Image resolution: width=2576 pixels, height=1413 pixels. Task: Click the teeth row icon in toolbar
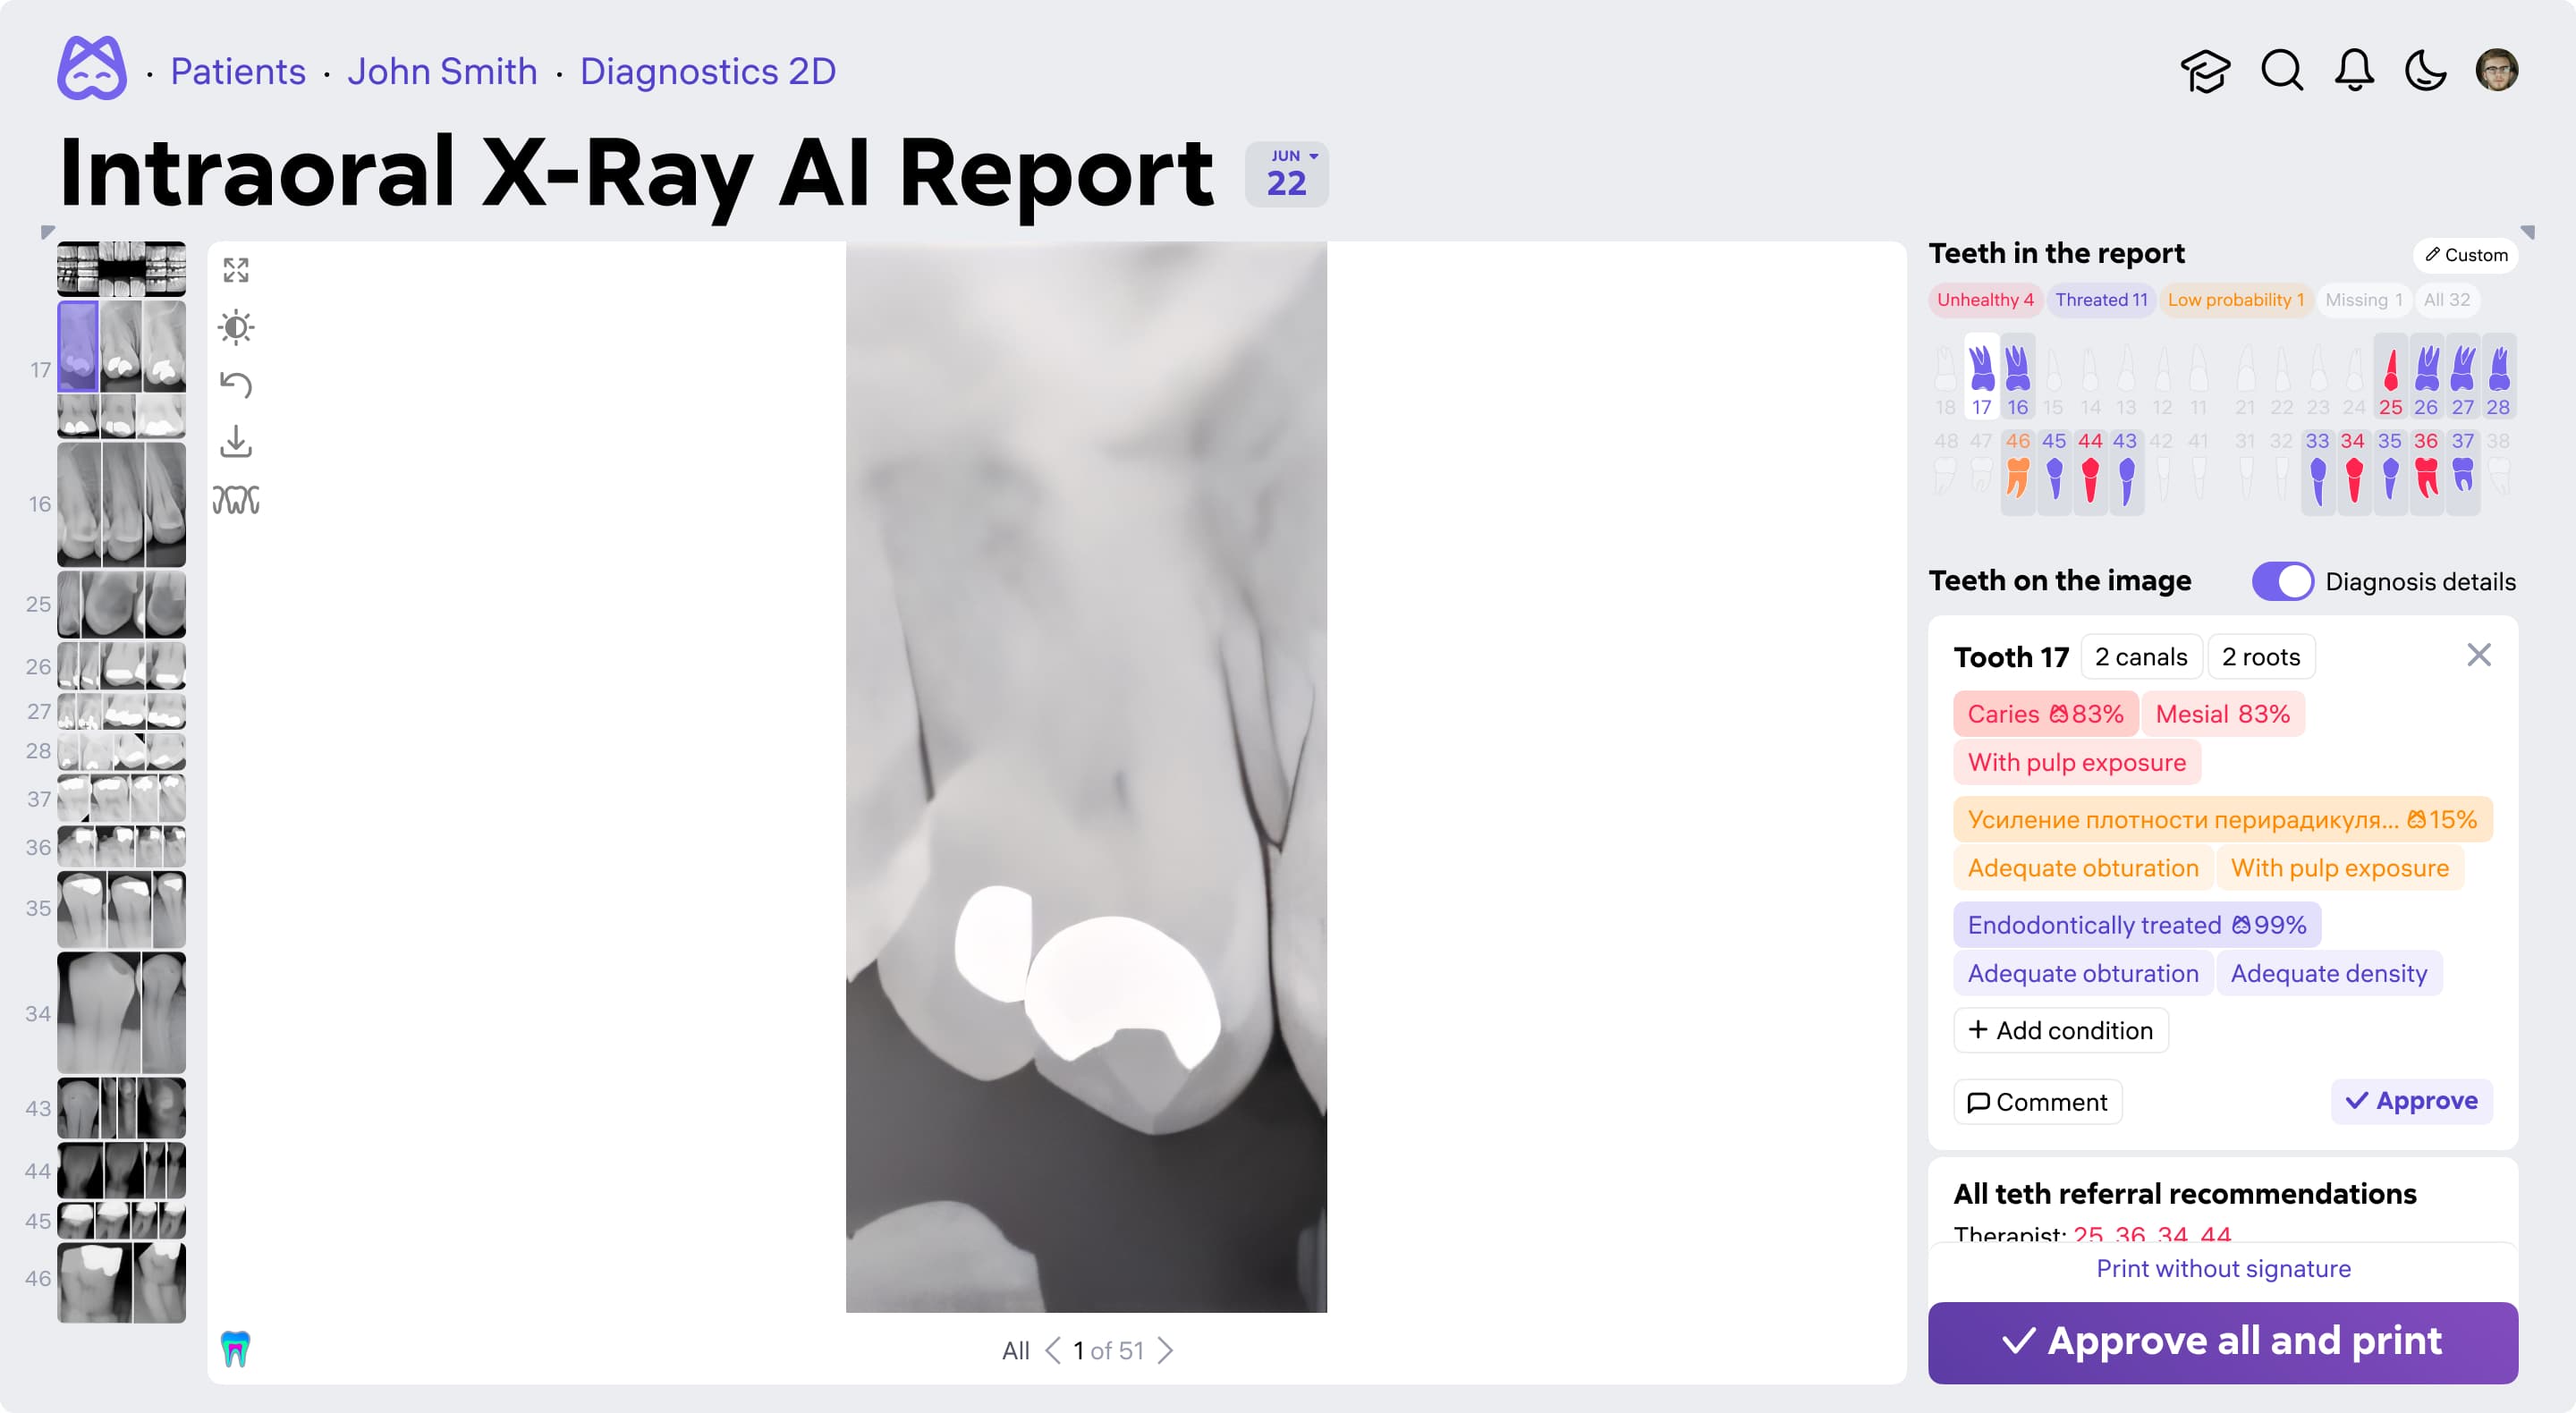(236, 499)
